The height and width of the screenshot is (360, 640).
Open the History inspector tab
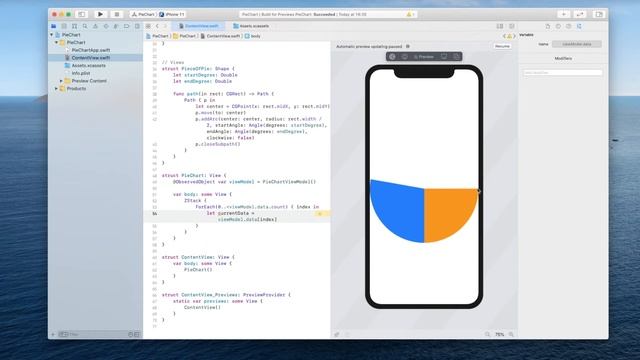558,26
